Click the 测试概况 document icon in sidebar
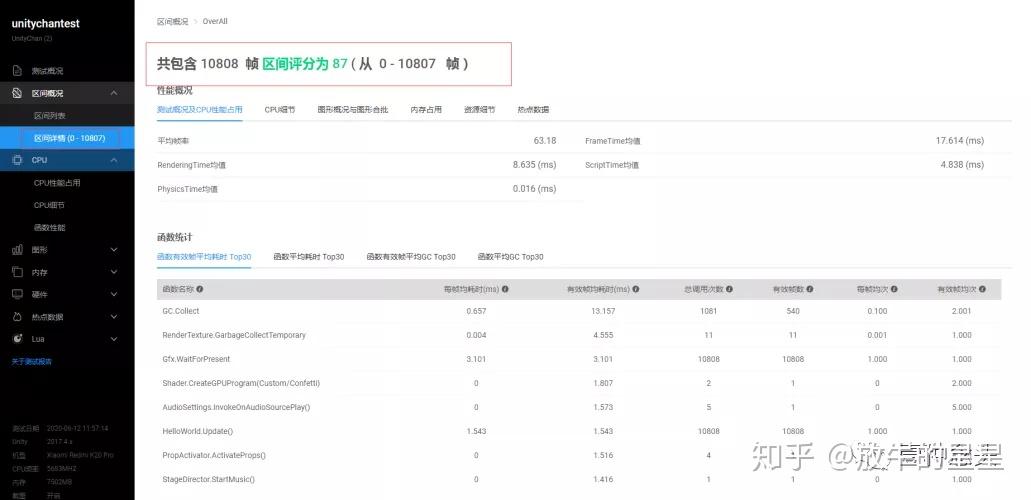Screen dimensions: 1031x500 (x=18, y=70)
